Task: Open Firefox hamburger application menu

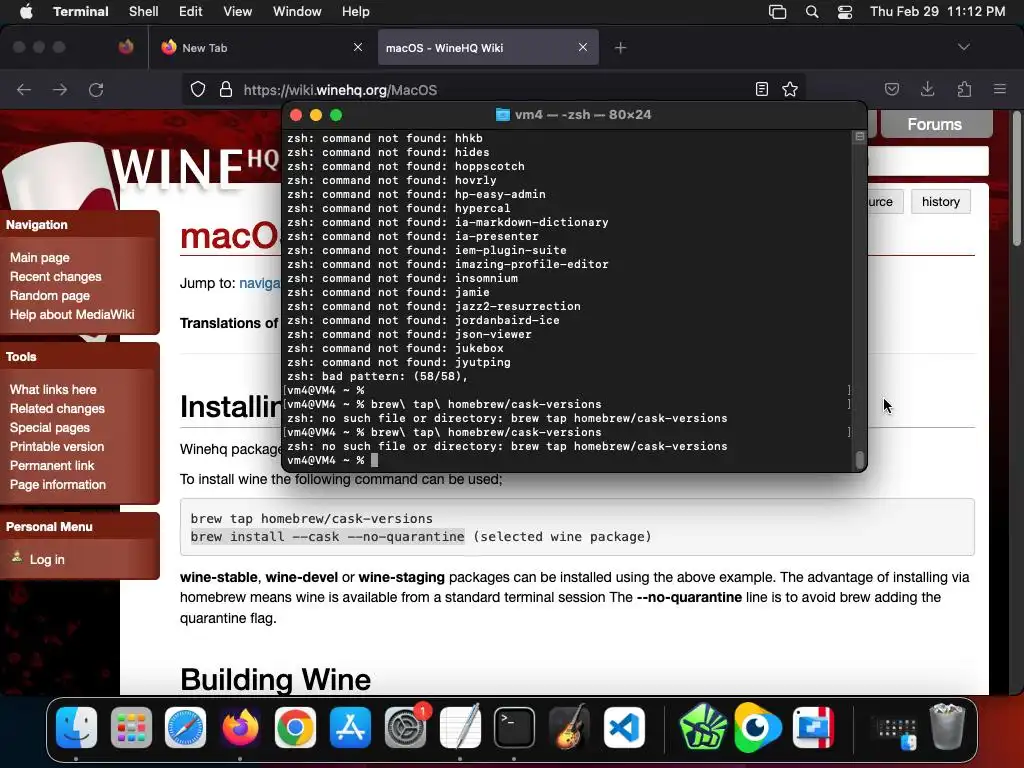Action: coord(1000,89)
